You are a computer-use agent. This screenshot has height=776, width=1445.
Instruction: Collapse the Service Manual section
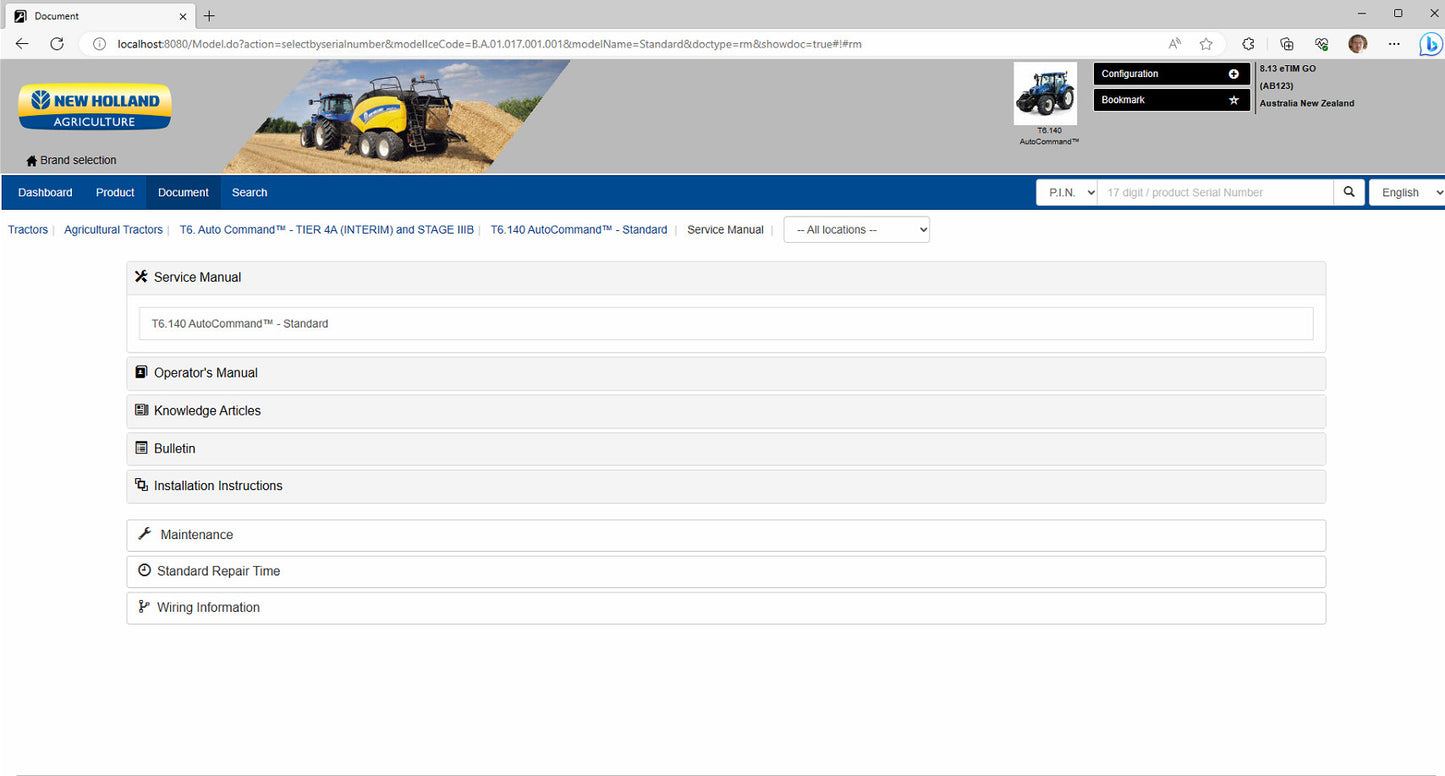pos(726,277)
